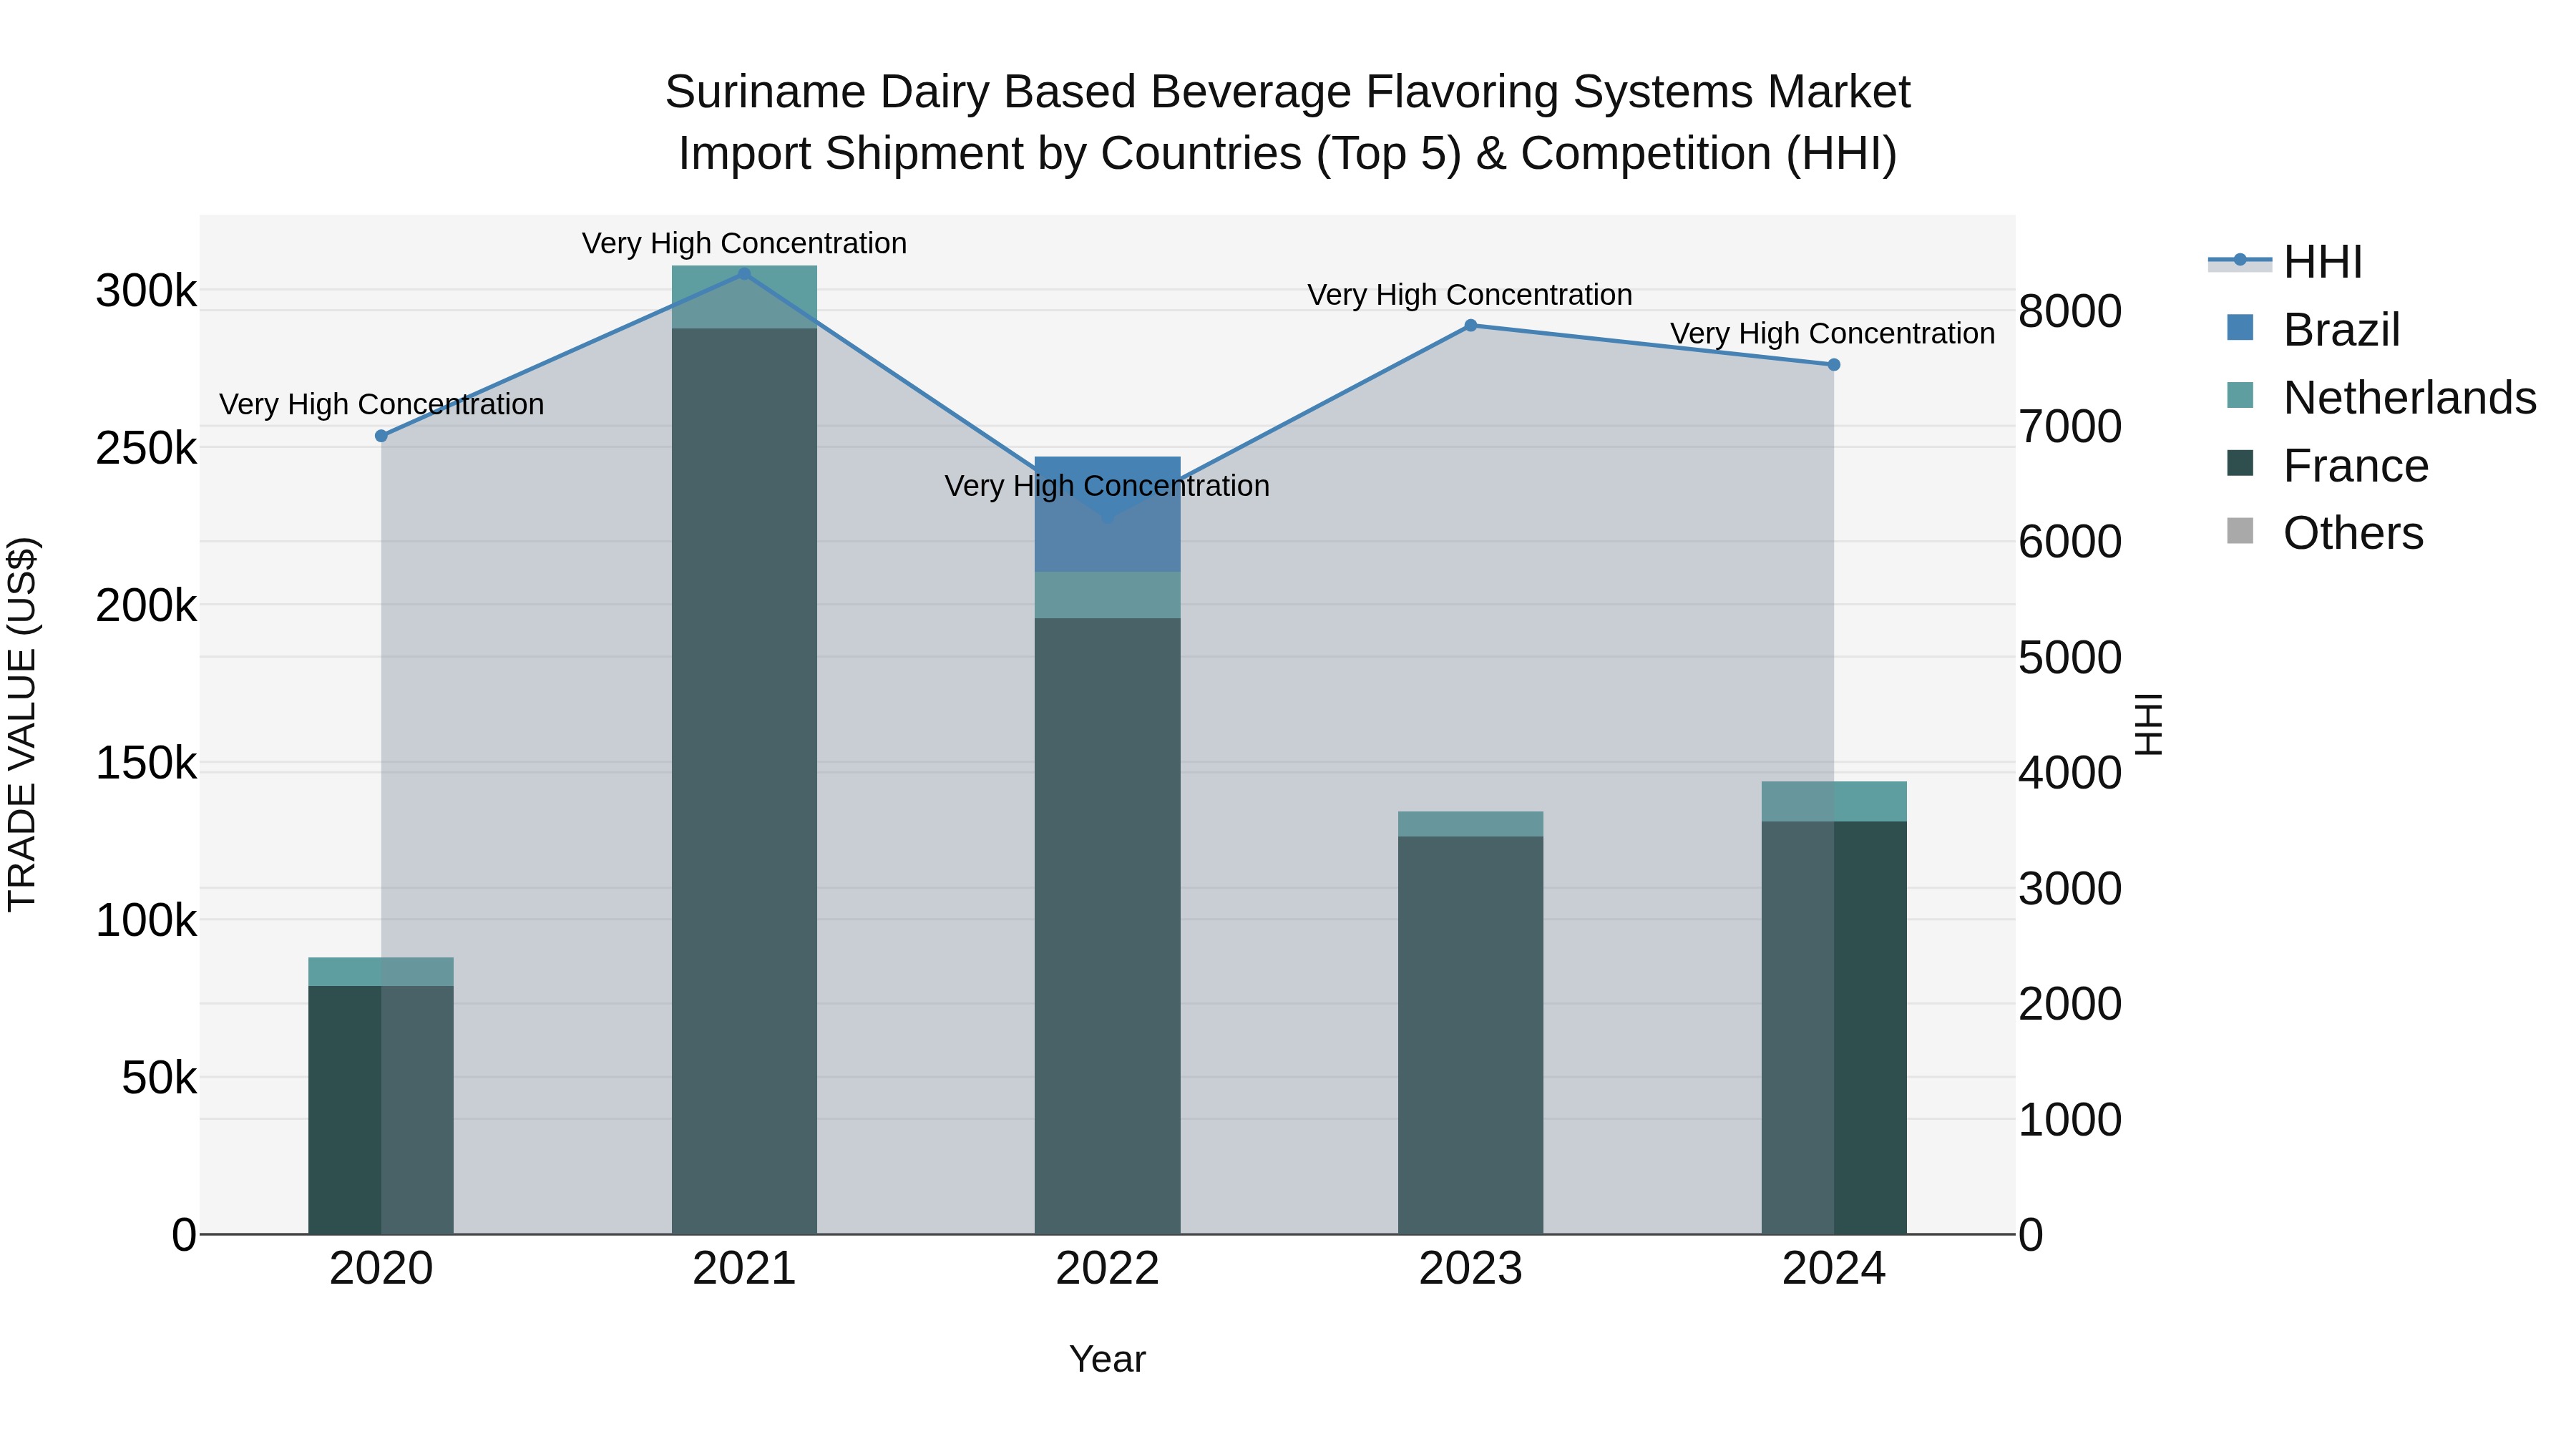
Task: Click the 2021 Netherlands bar segment
Action: [744, 297]
